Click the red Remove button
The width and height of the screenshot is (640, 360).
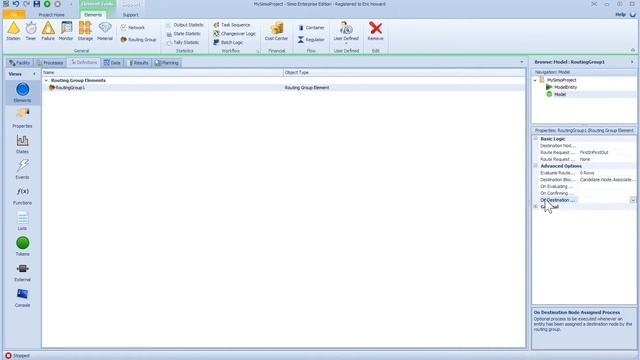(376, 31)
